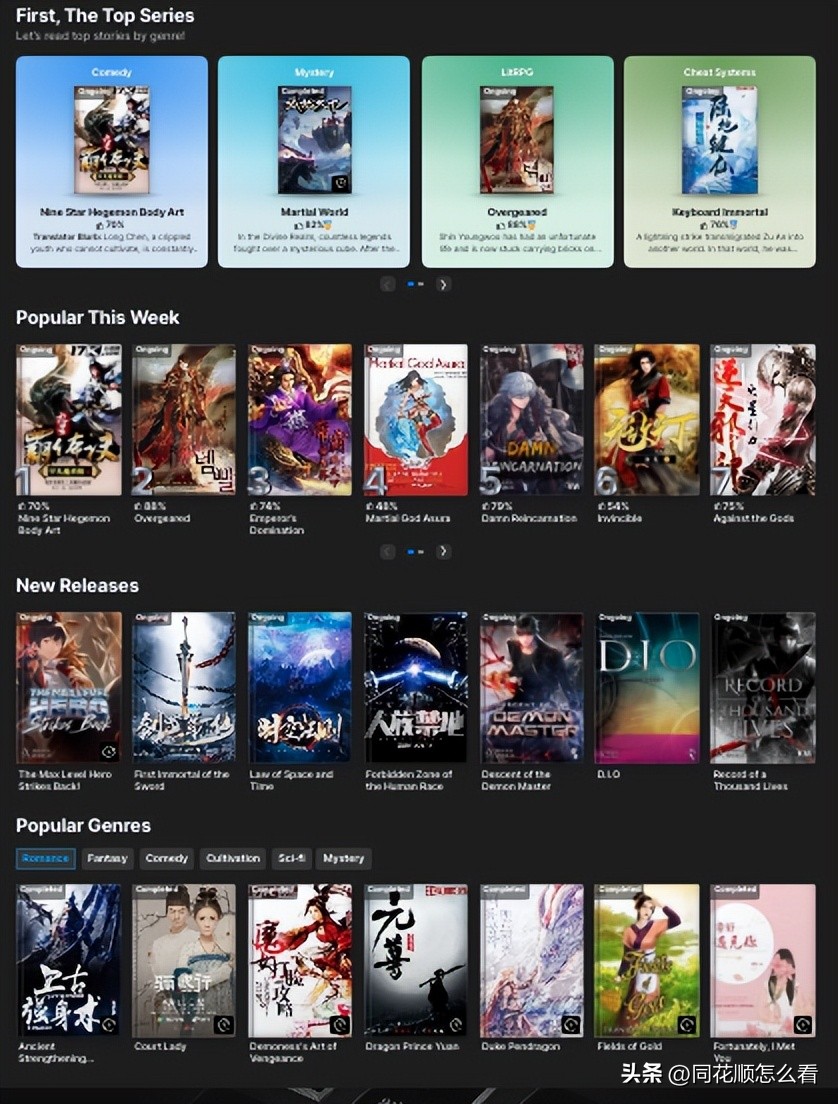Open rank 5 Damn Reincarnation cover
838x1104 pixels.
[532, 420]
